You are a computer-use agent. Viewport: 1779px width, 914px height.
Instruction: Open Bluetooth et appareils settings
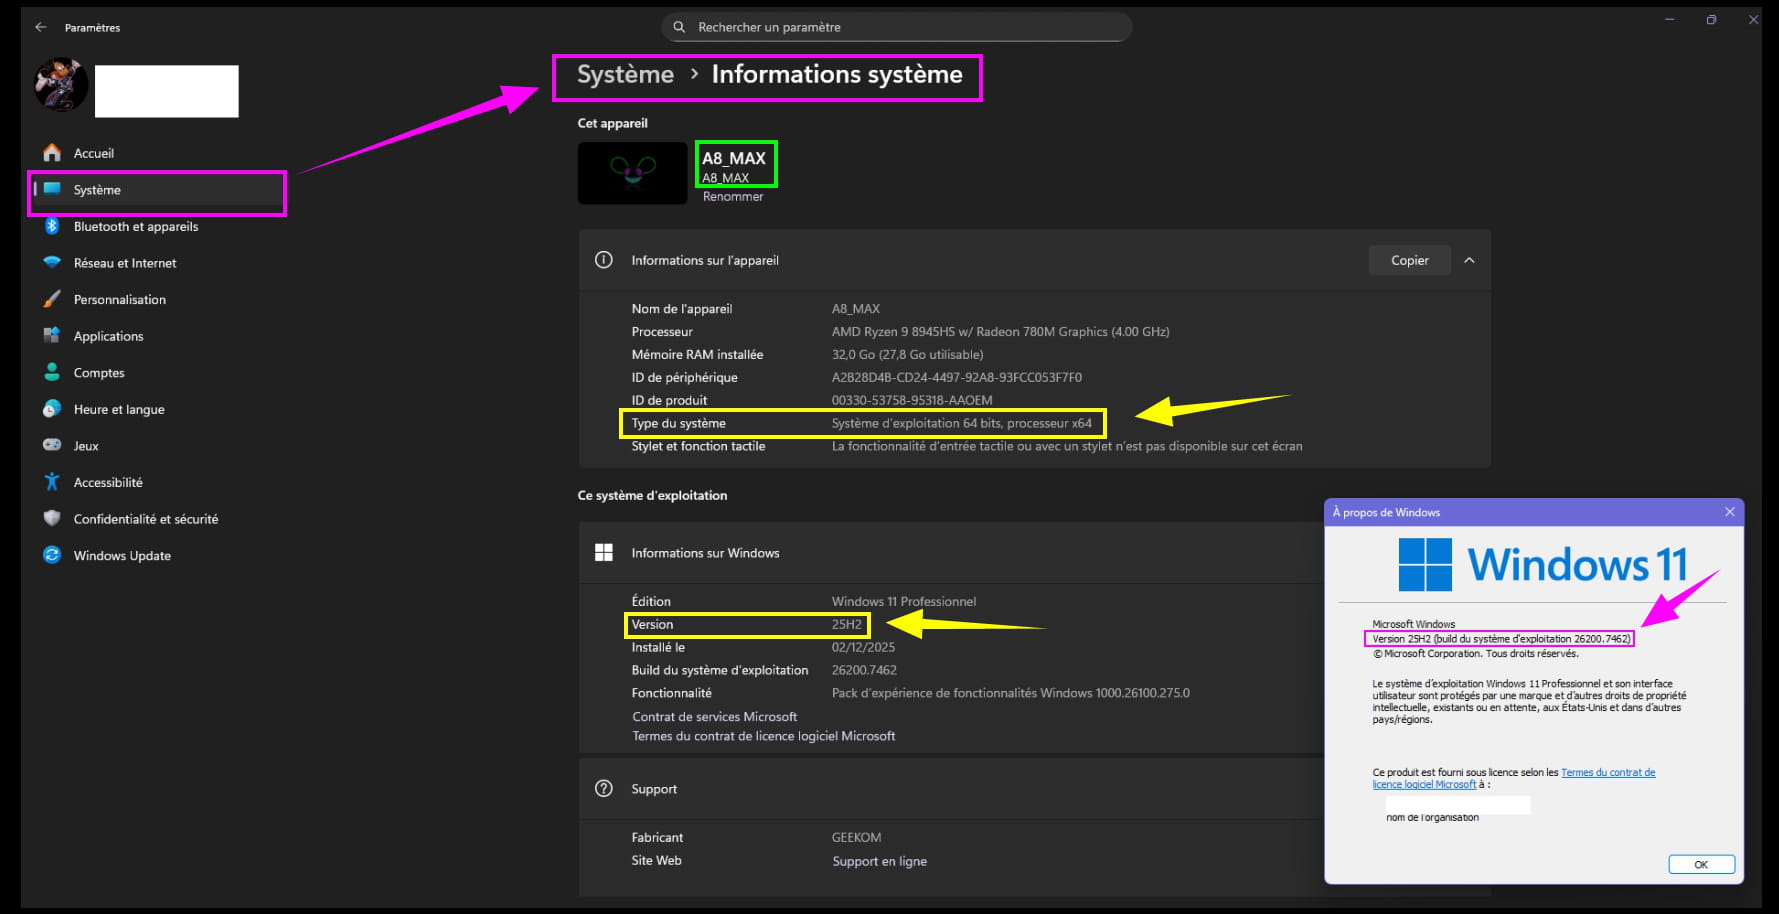(135, 227)
